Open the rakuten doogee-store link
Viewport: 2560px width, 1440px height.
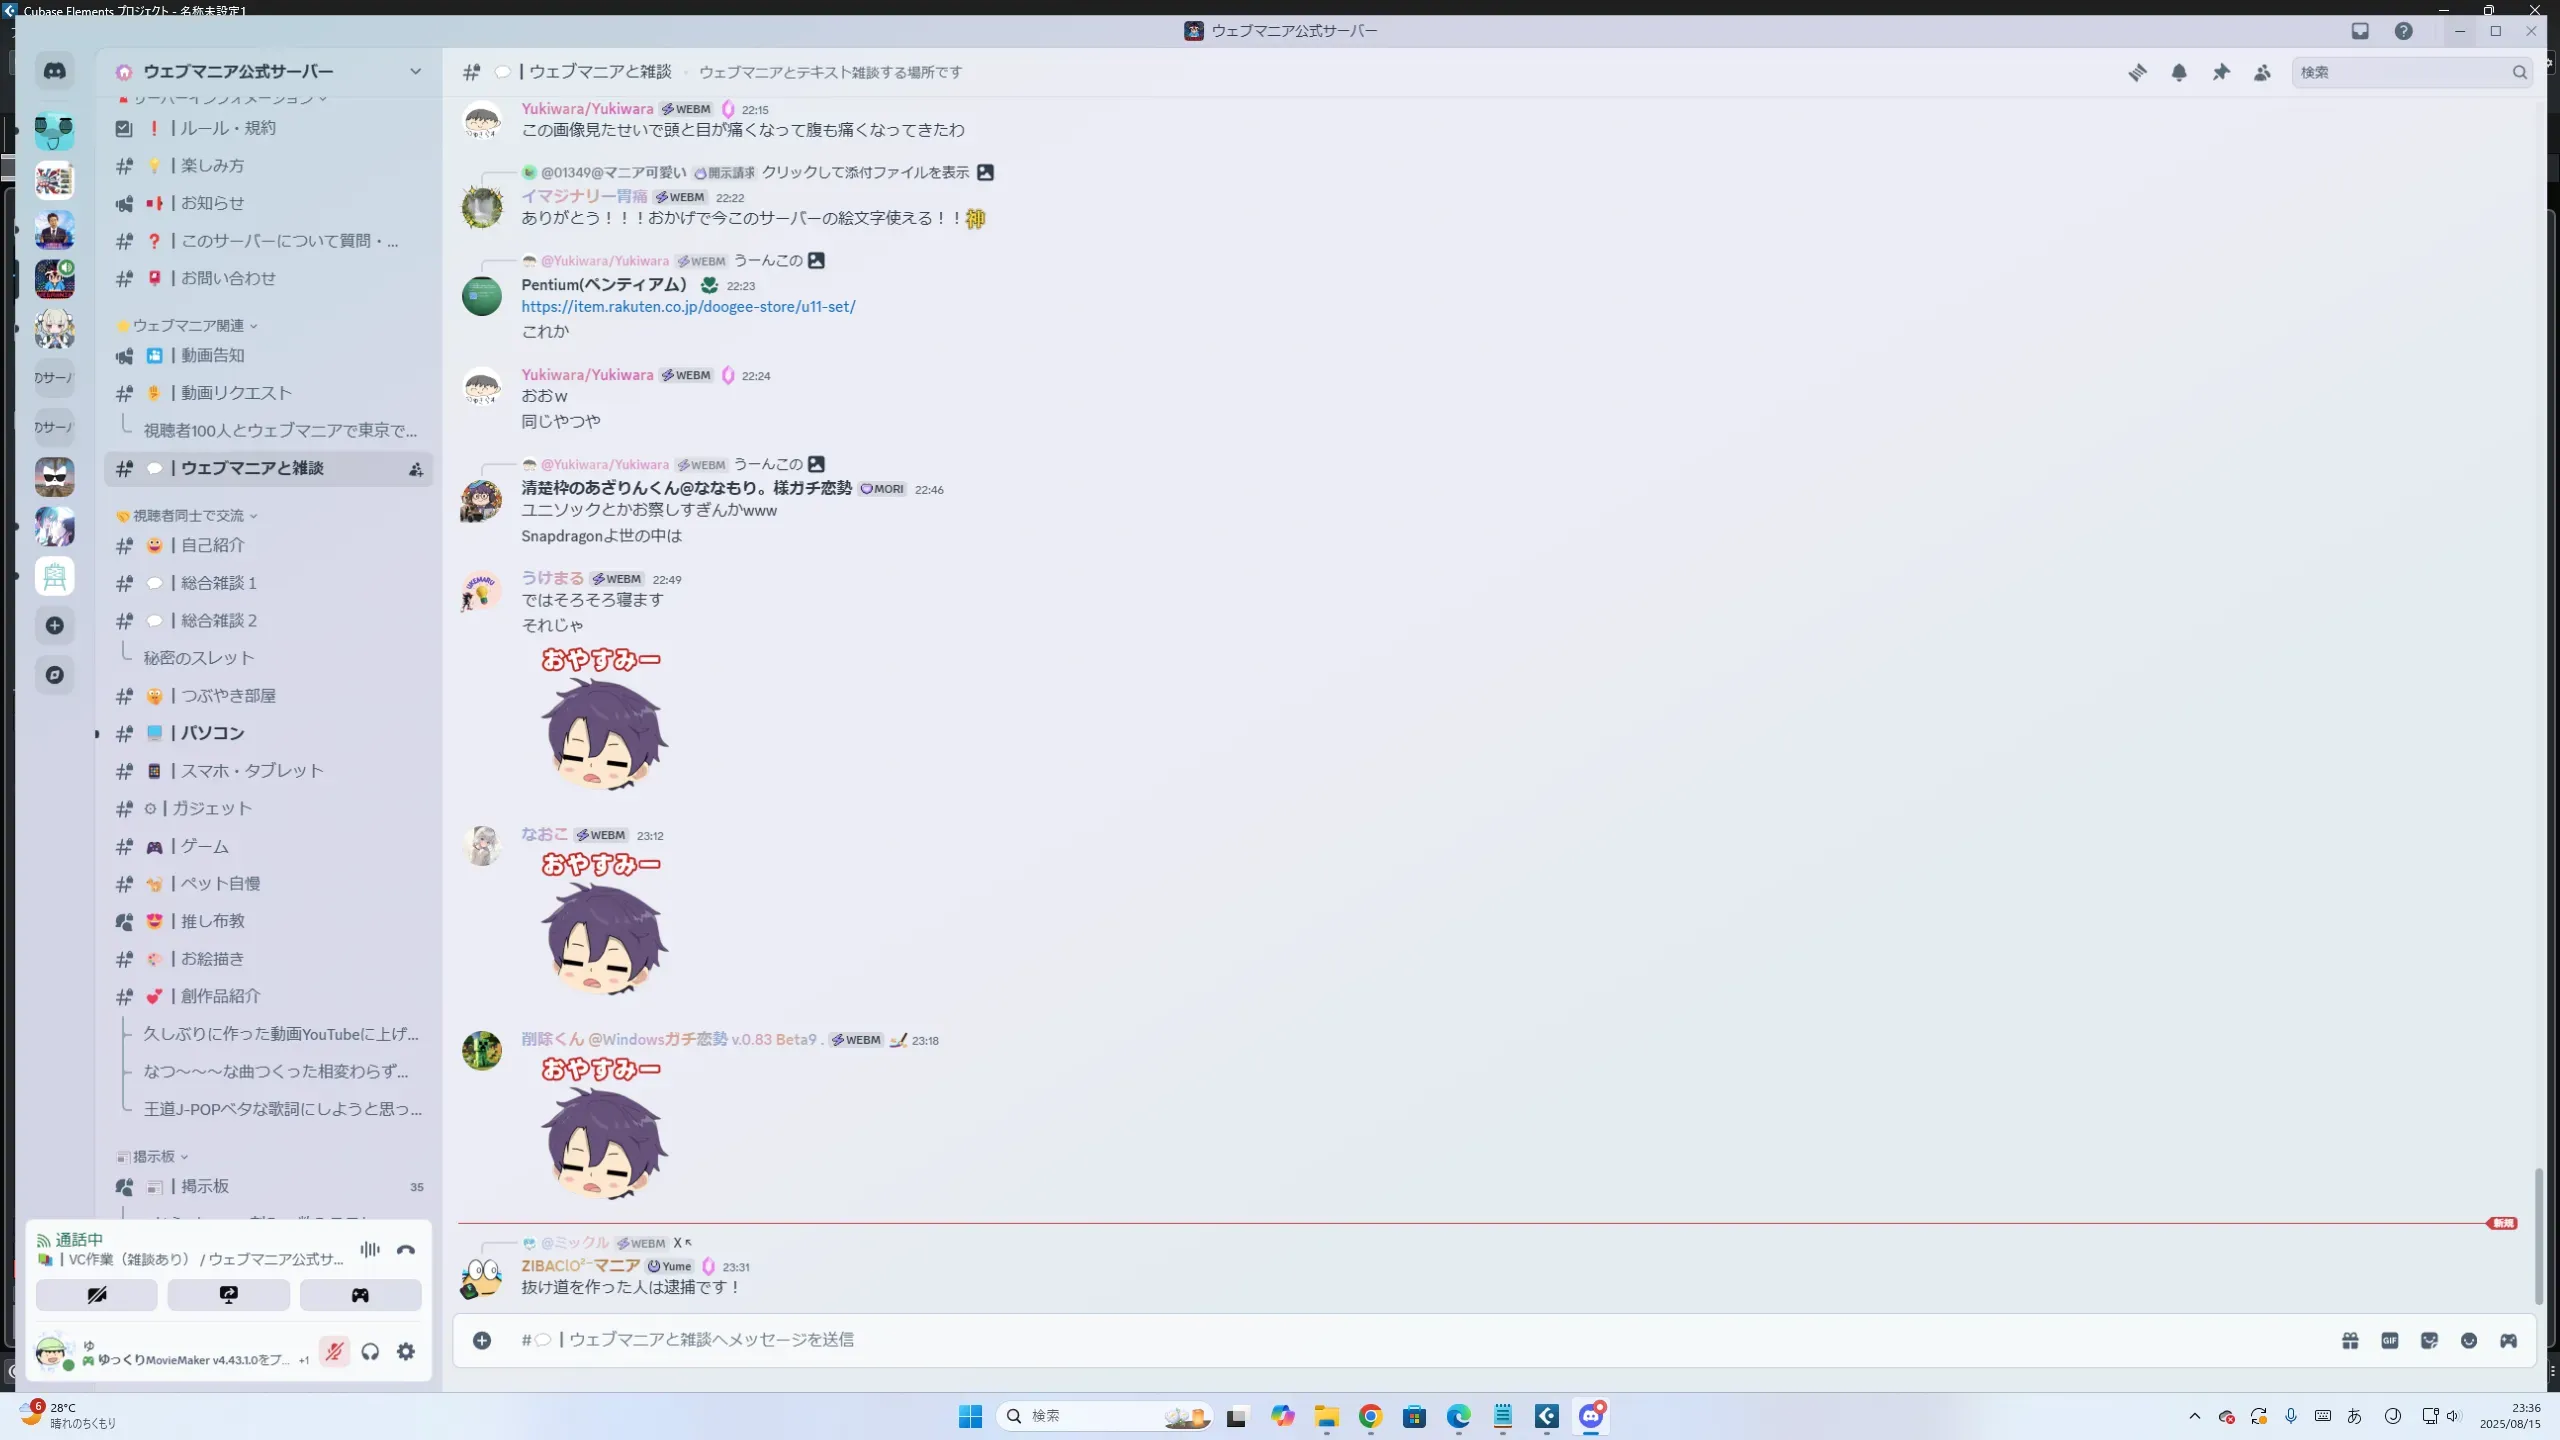[688, 307]
